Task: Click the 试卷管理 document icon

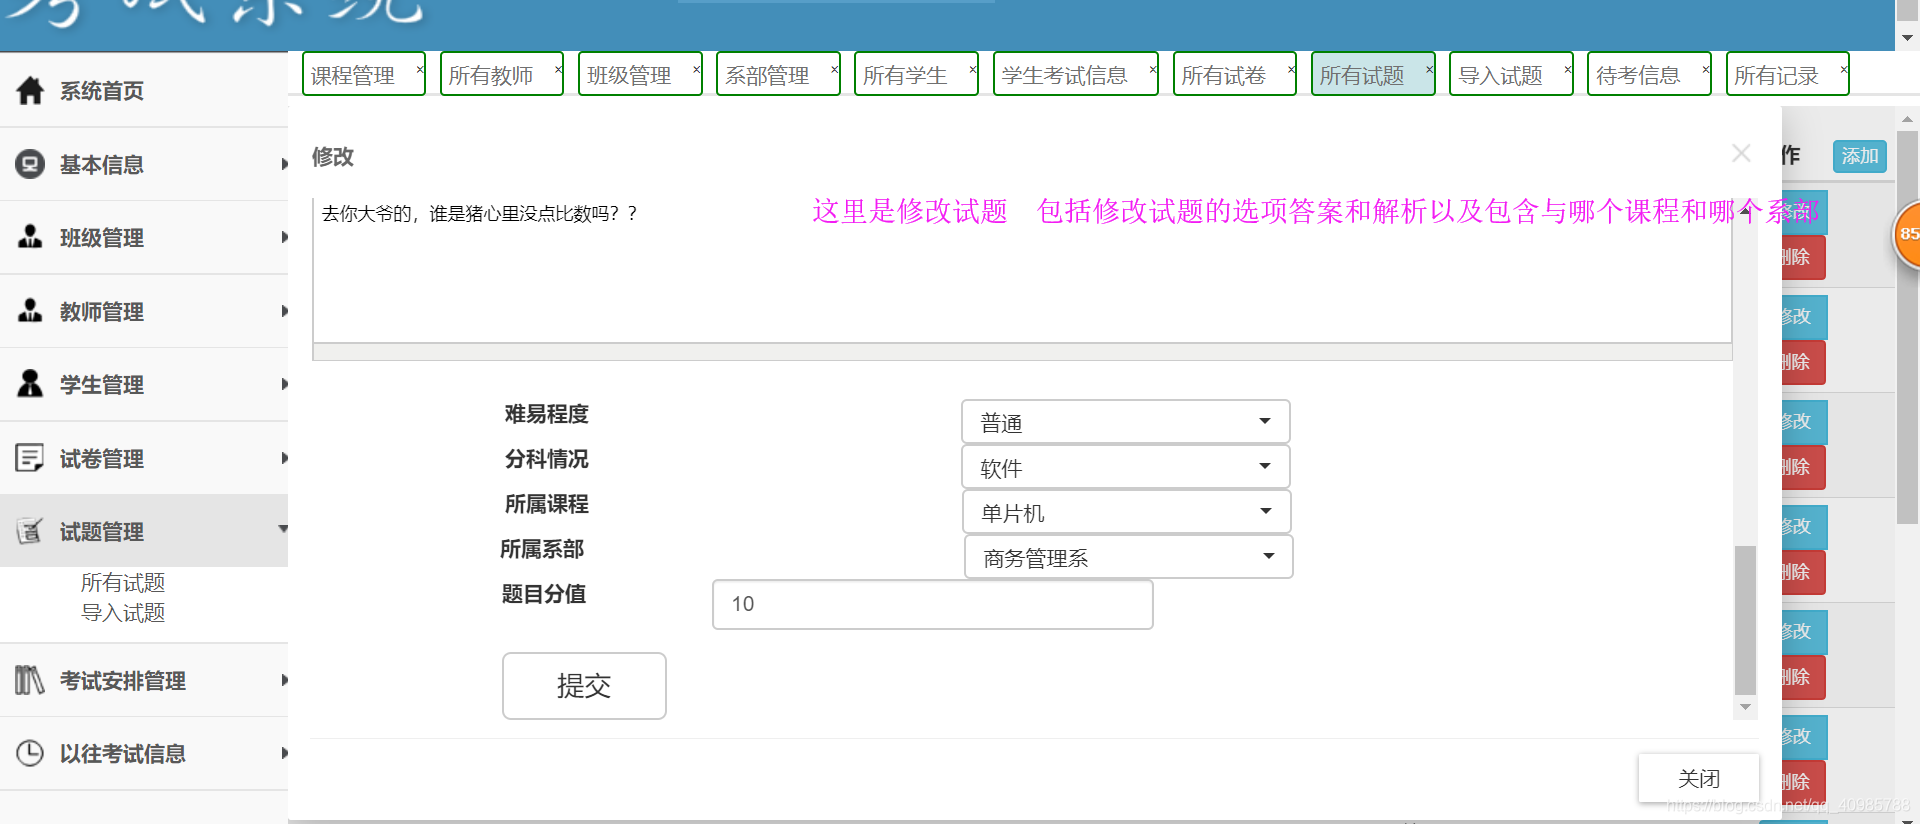Action: tap(30, 458)
